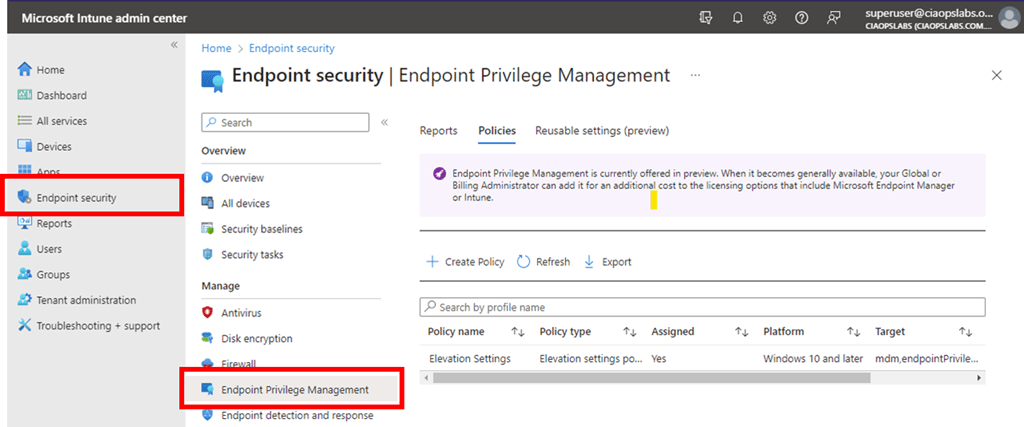Collapse the left navigation sidebar
The image size is (1024, 427).
[173, 45]
